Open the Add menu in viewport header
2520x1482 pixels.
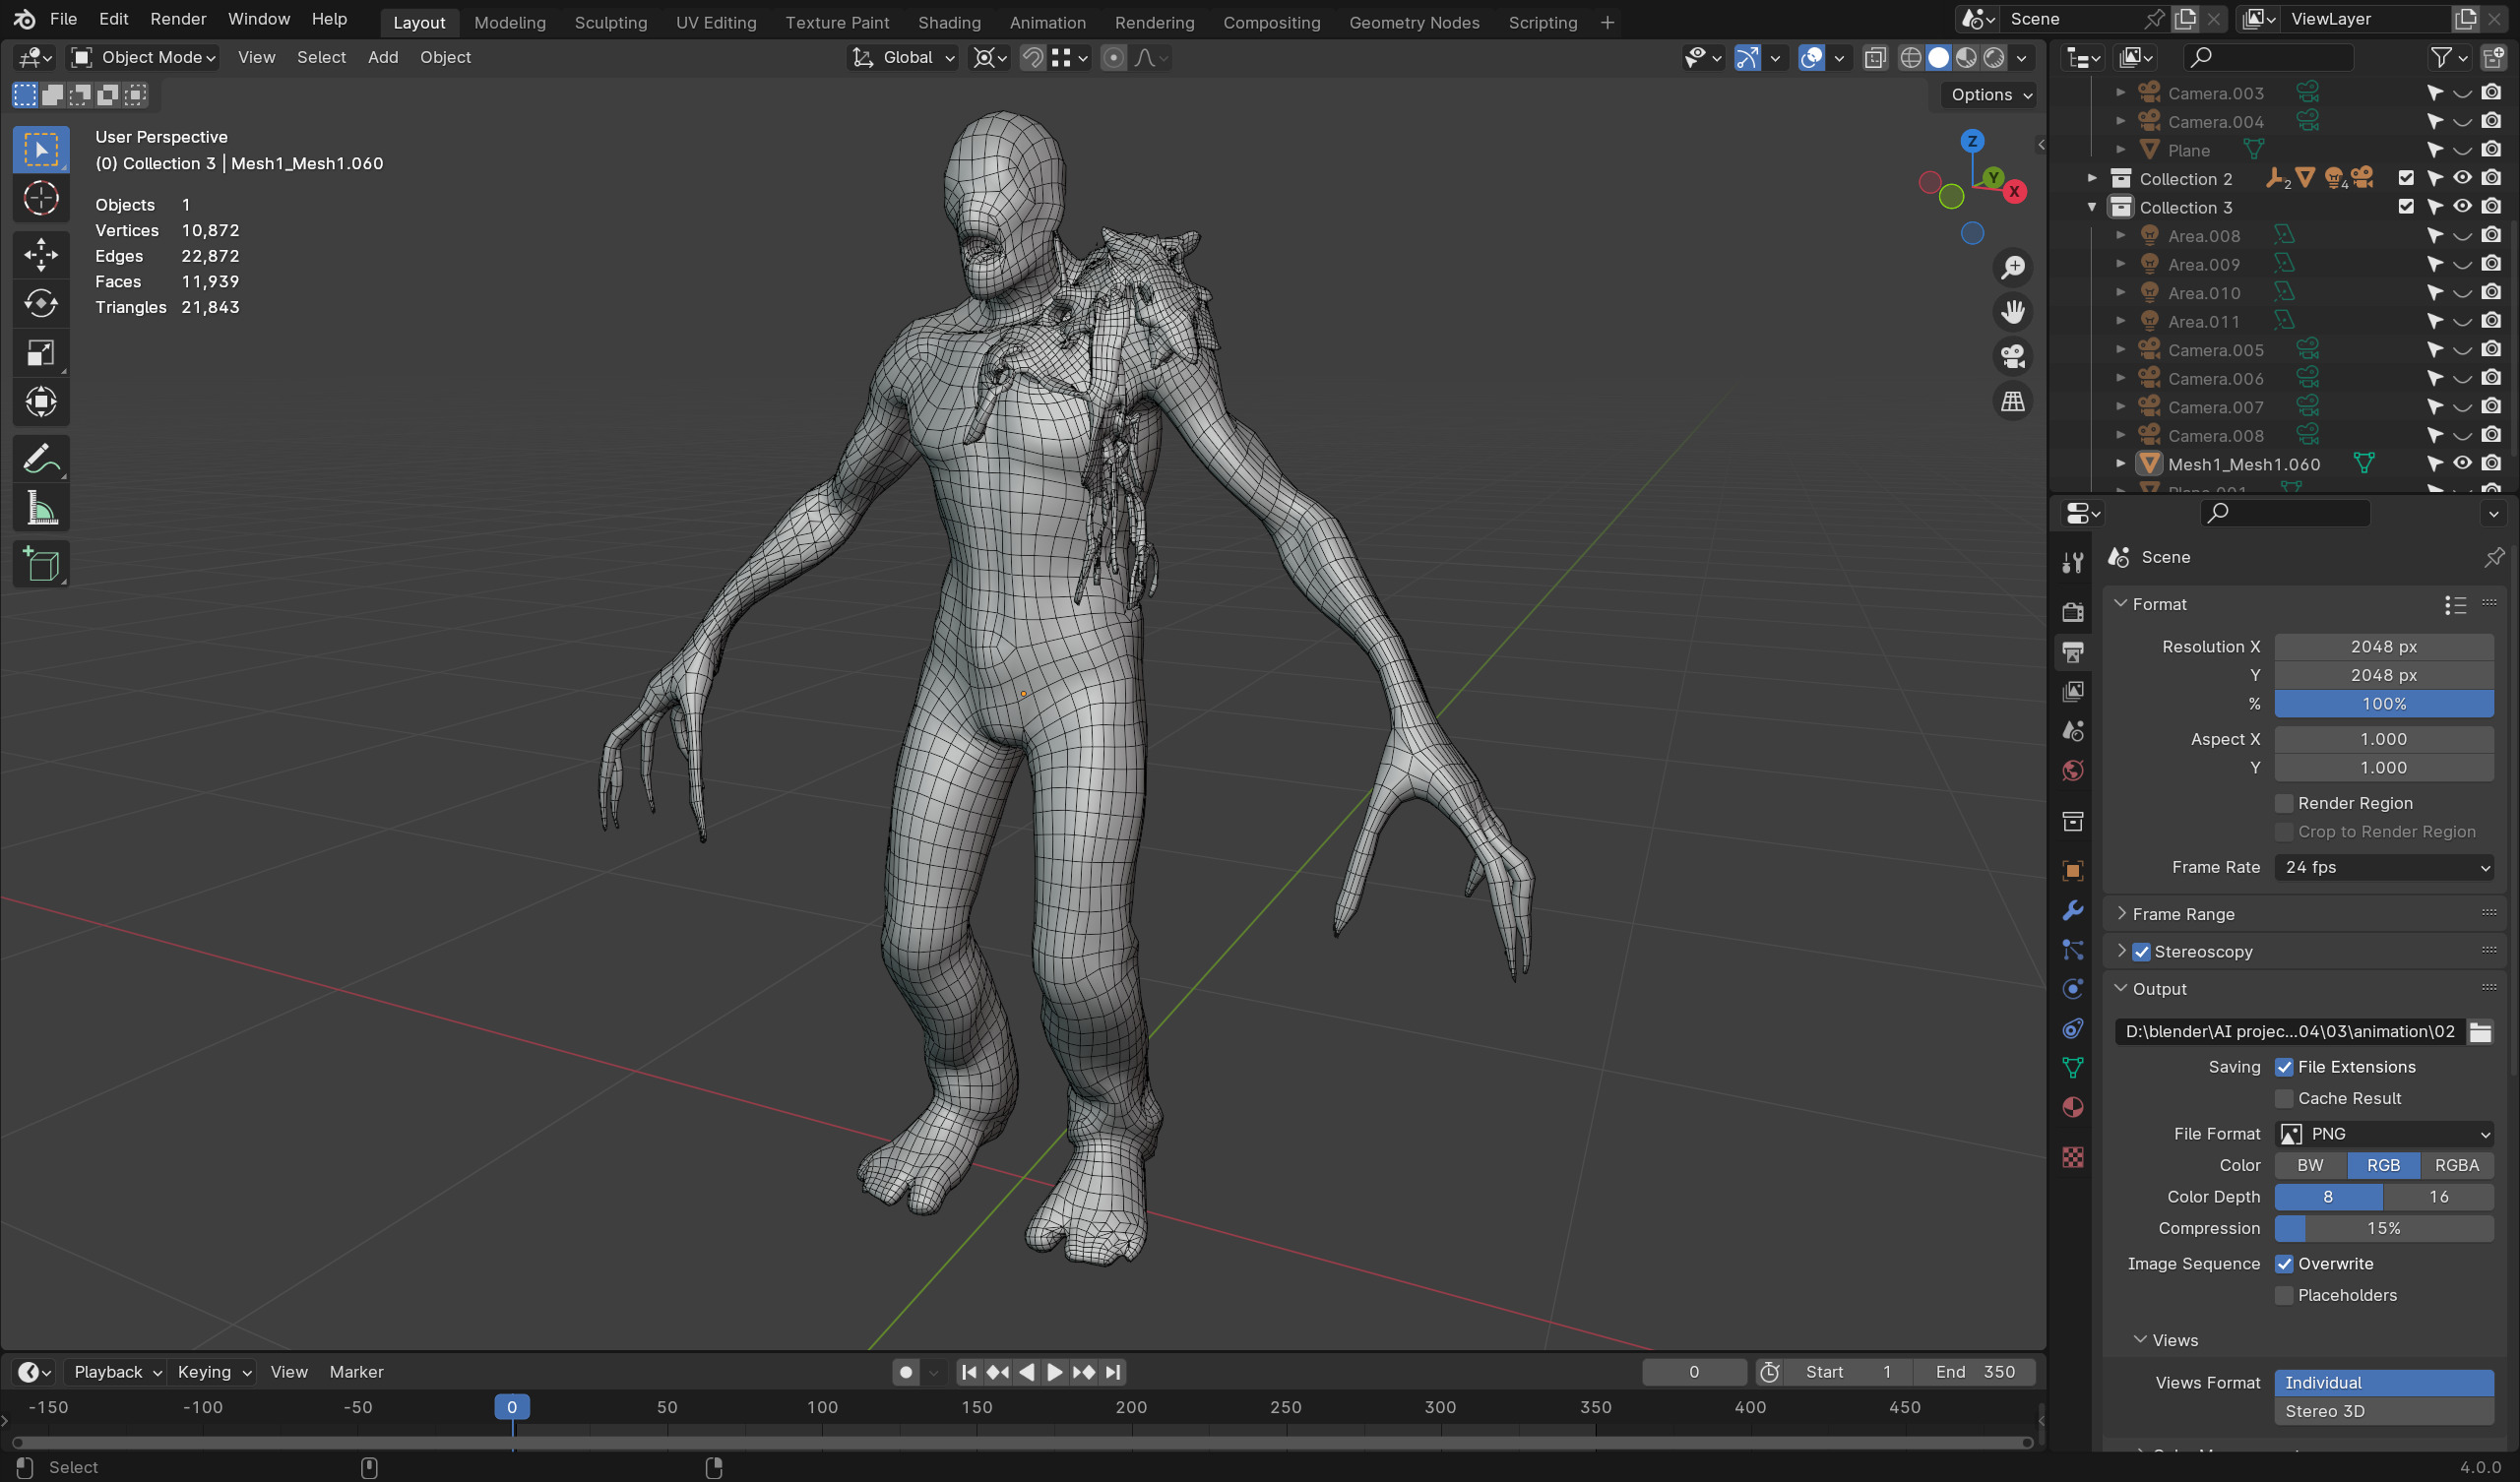point(383,58)
